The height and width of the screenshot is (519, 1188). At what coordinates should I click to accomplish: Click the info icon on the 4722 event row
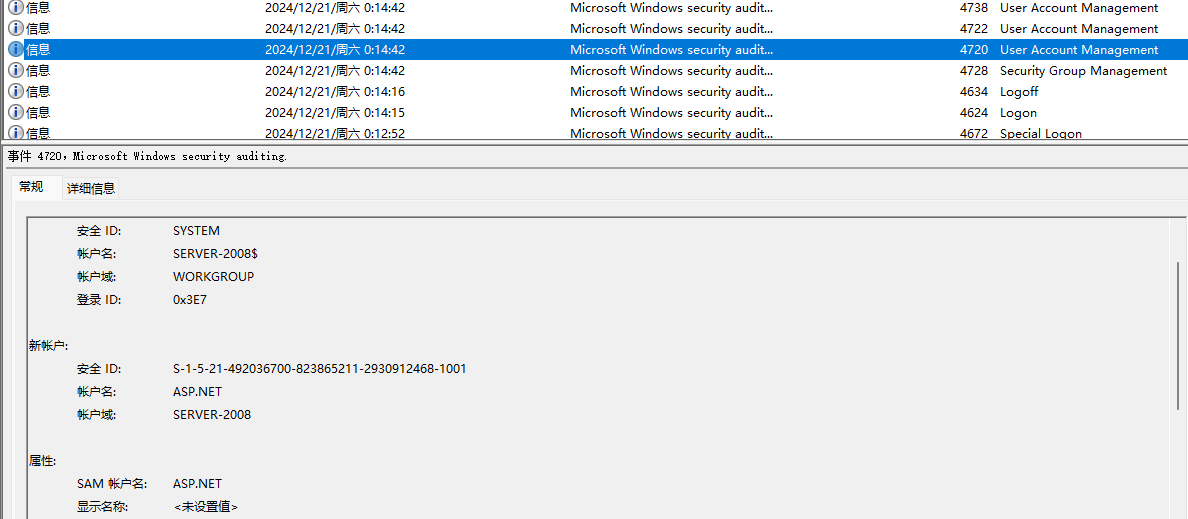coord(15,28)
